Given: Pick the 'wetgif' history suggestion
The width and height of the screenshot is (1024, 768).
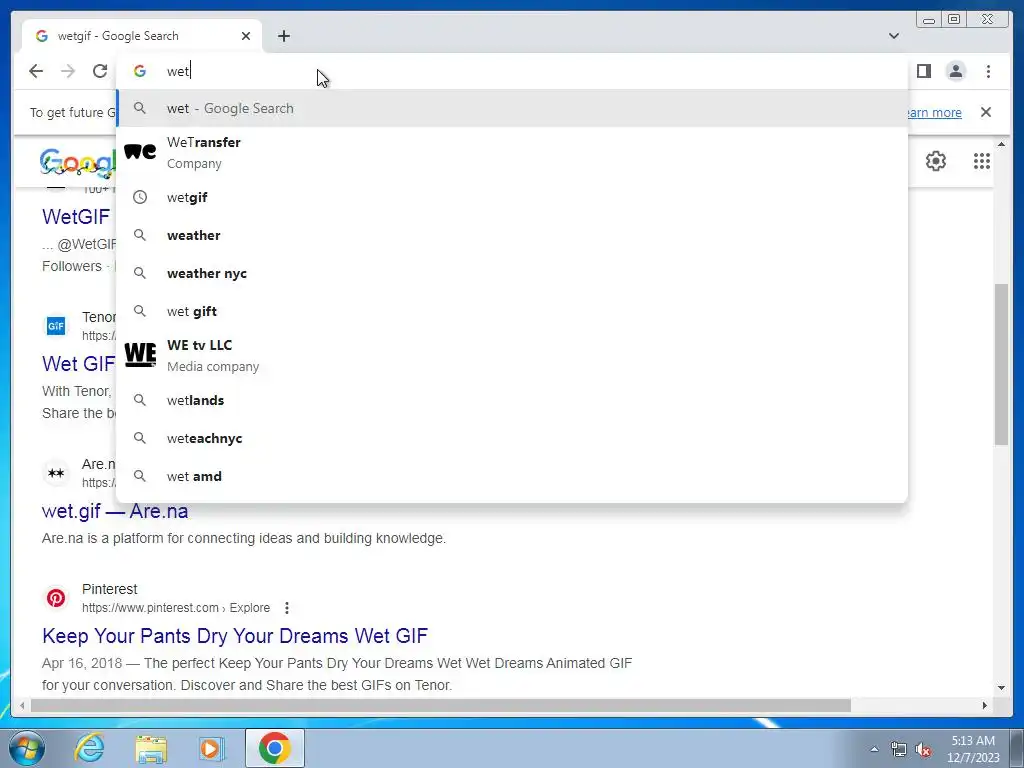Looking at the screenshot, I should click(x=512, y=197).
